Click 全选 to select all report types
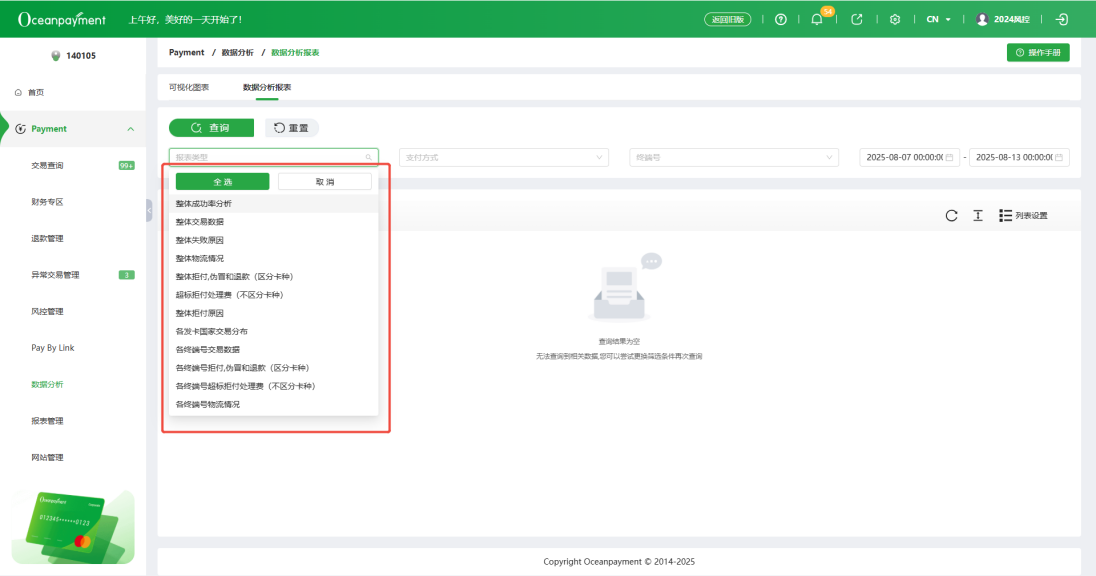The image size is (1096, 576). click(x=222, y=182)
